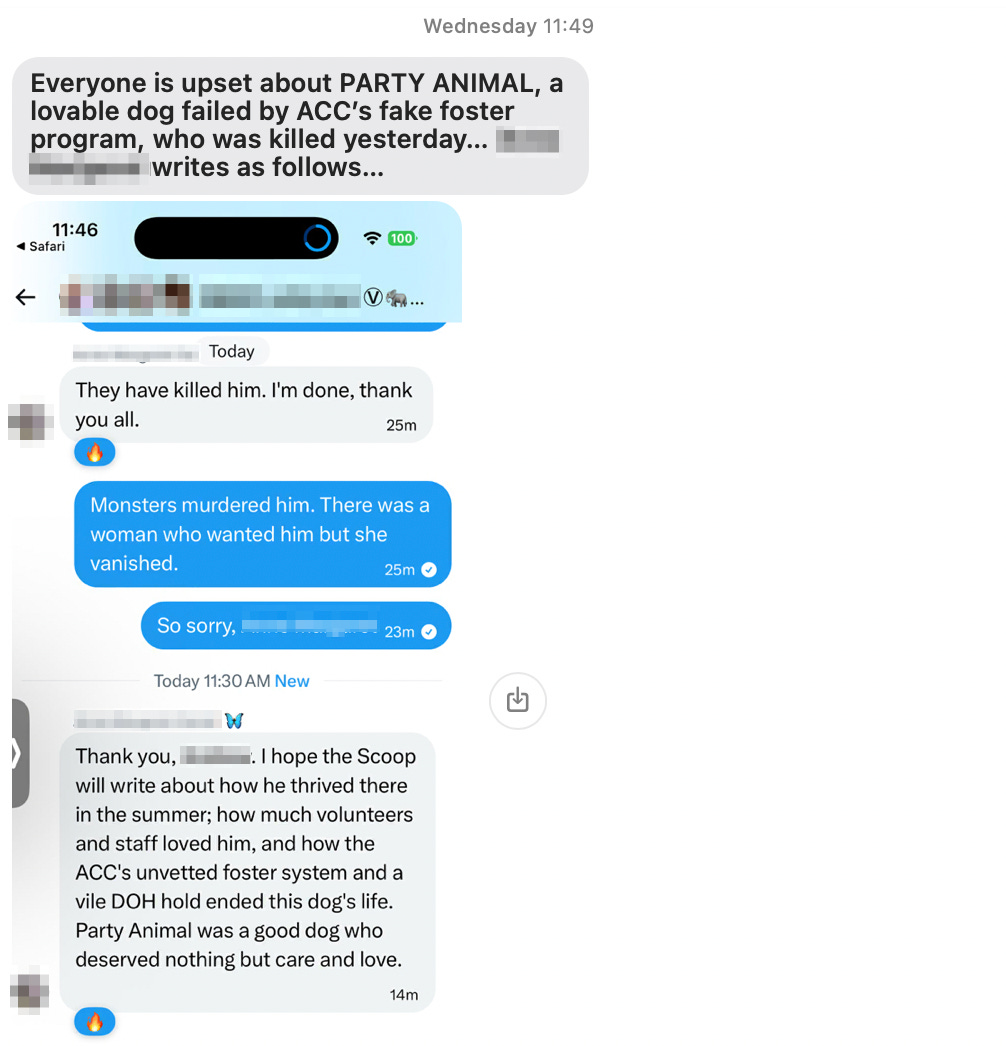Expand the side panel handle on left edge
The width and height of the screenshot is (1006, 1046).
pyautogui.click(x=20, y=753)
